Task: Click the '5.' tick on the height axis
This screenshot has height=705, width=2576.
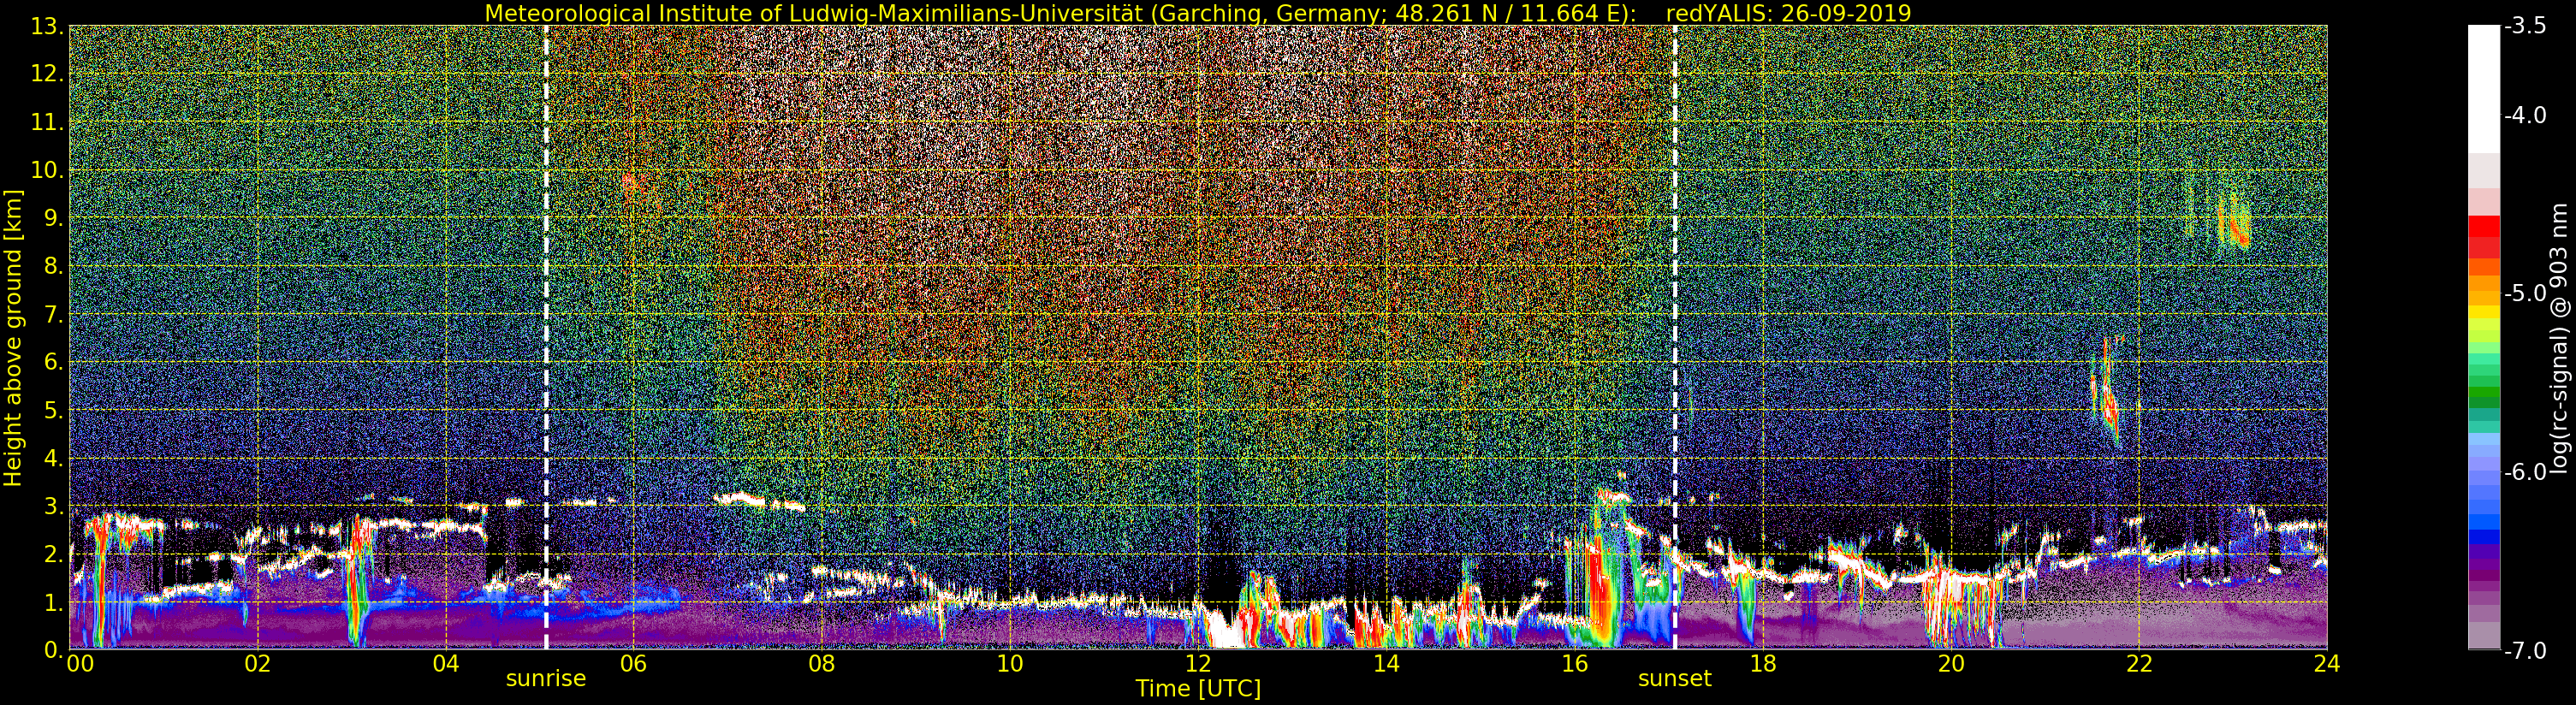Action: [x=54, y=411]
